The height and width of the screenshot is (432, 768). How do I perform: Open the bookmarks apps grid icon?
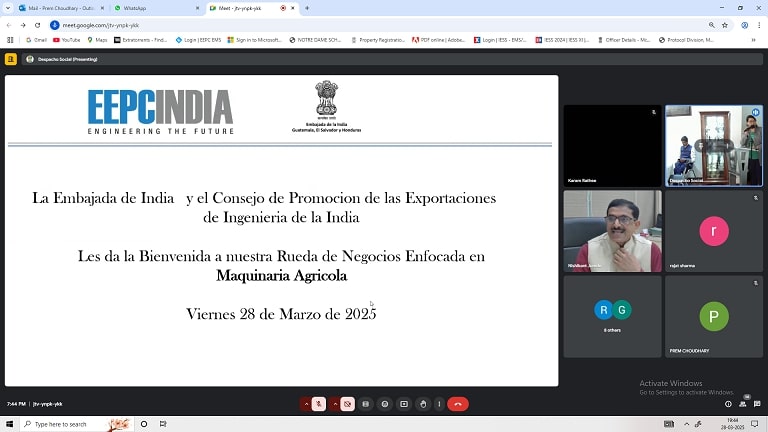click(10, 40)
